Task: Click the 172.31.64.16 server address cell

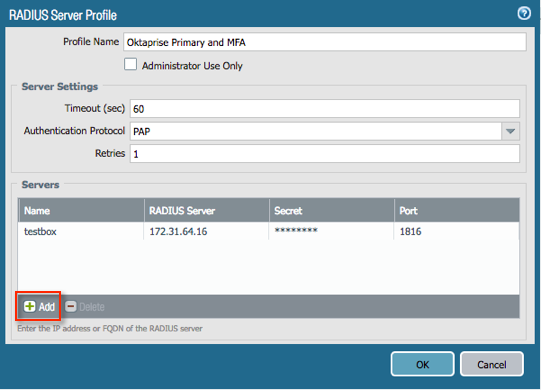Action: click(x=206, y=231)
